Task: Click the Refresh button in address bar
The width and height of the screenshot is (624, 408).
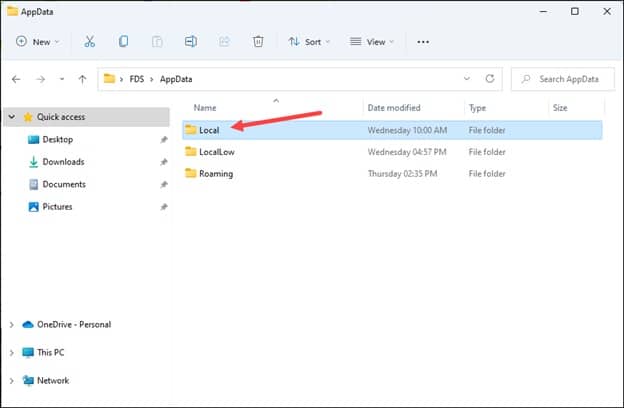Action: [x=489, y=78]
